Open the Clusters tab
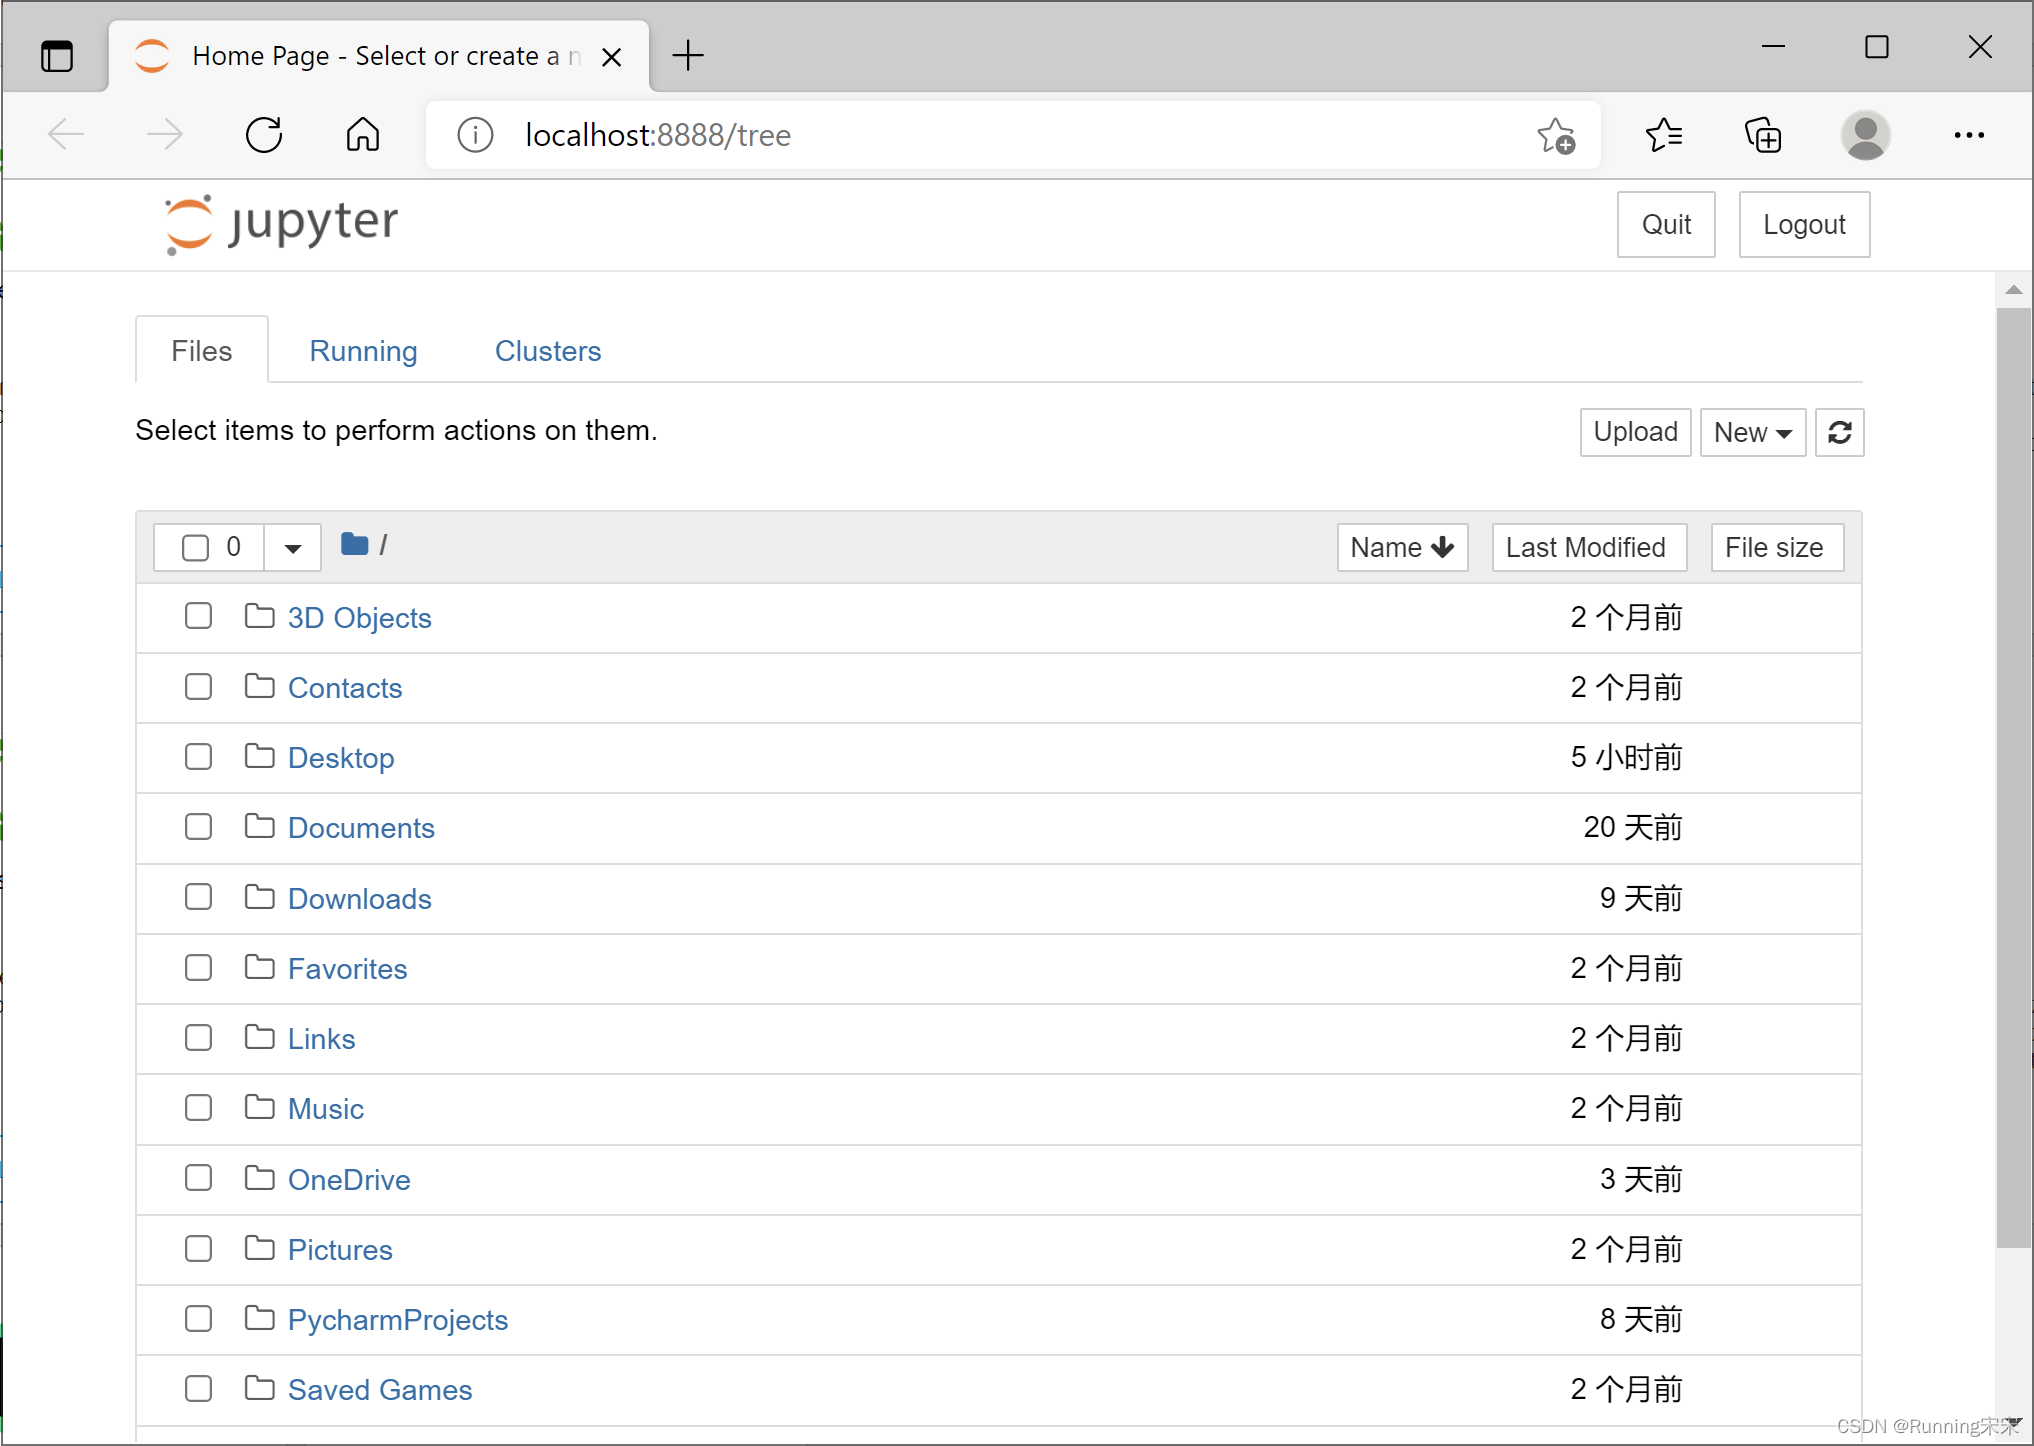 547,351
